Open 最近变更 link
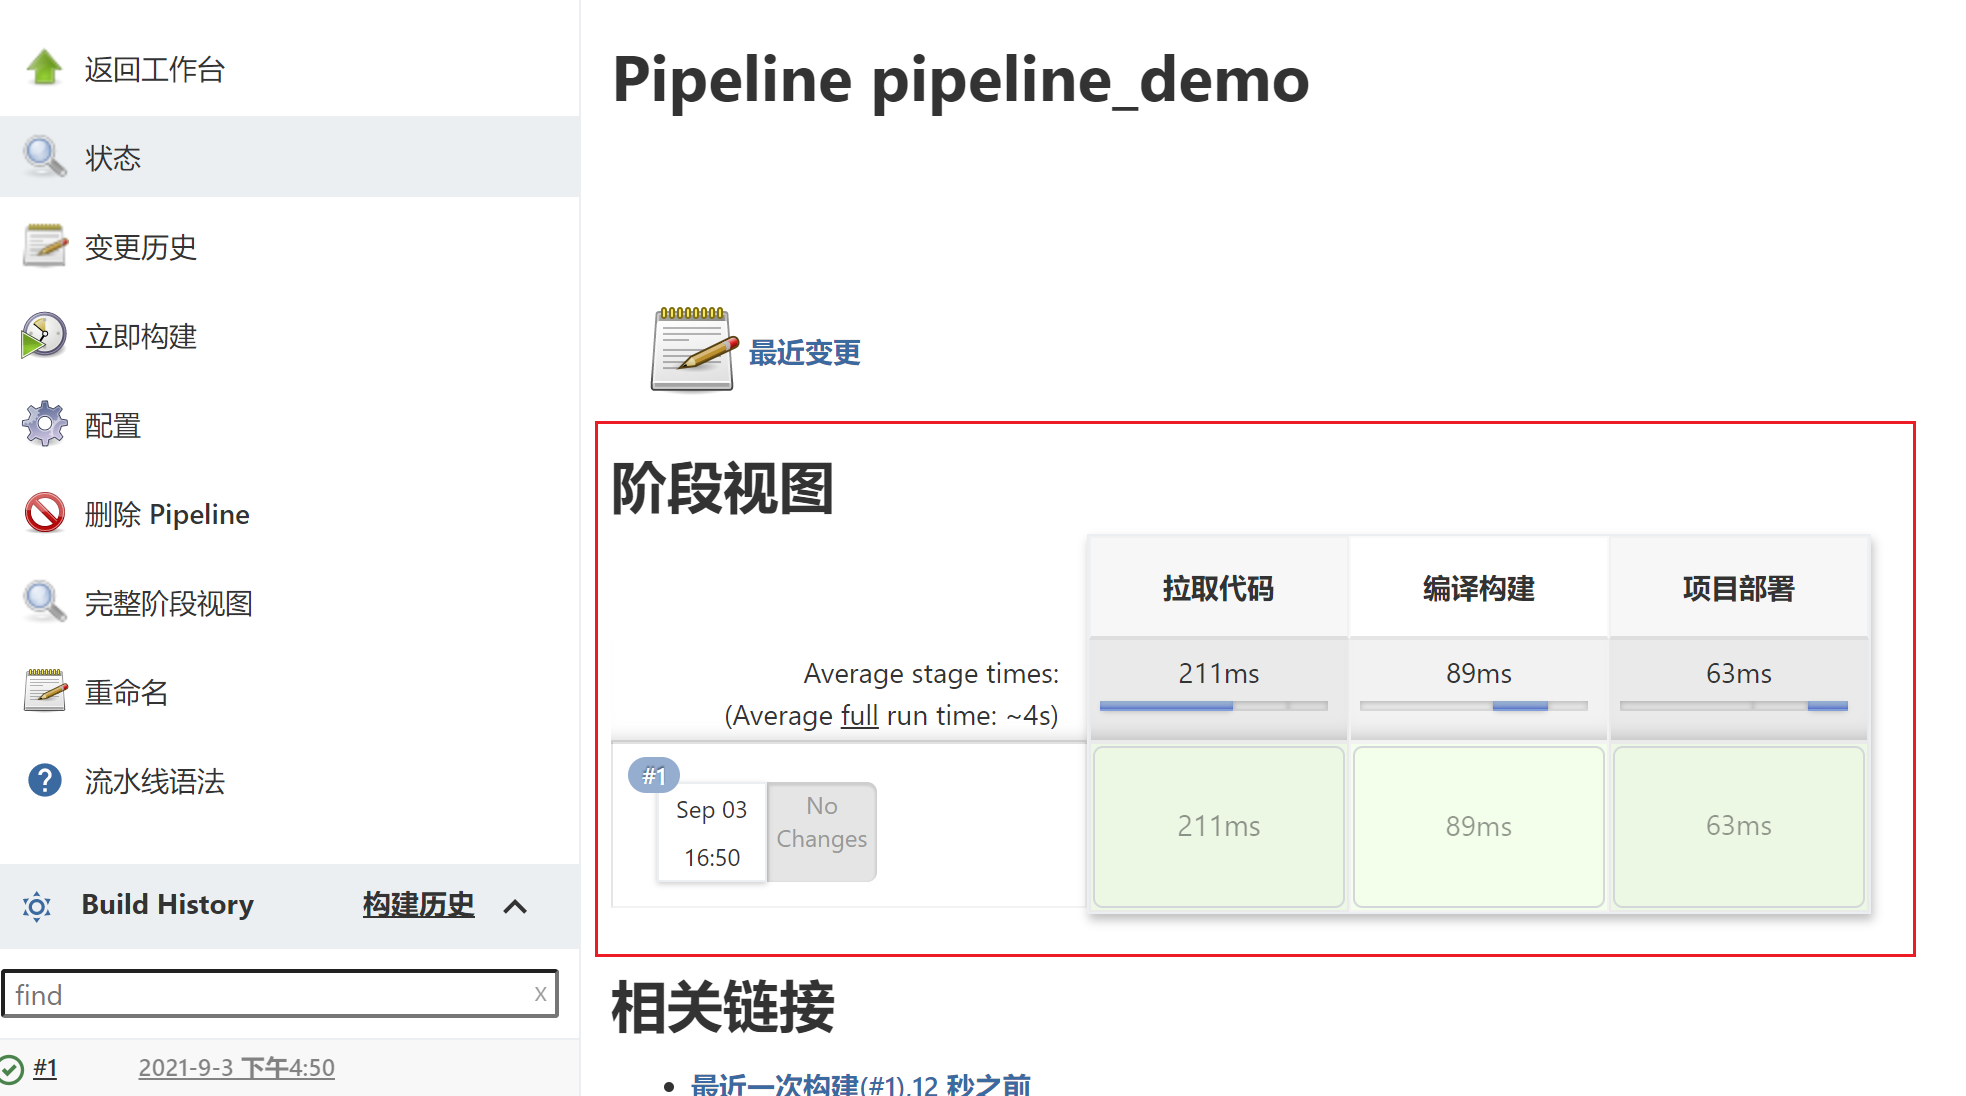This screenshot has width=1966, height=1096. (x=803, y=351)
